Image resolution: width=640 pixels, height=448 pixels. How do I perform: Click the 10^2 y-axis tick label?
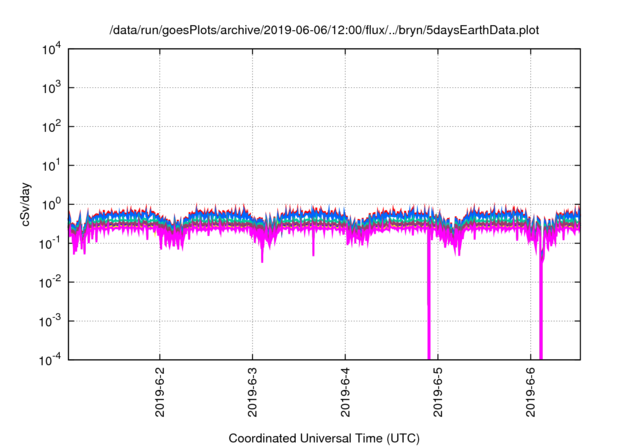pos(51,127)
